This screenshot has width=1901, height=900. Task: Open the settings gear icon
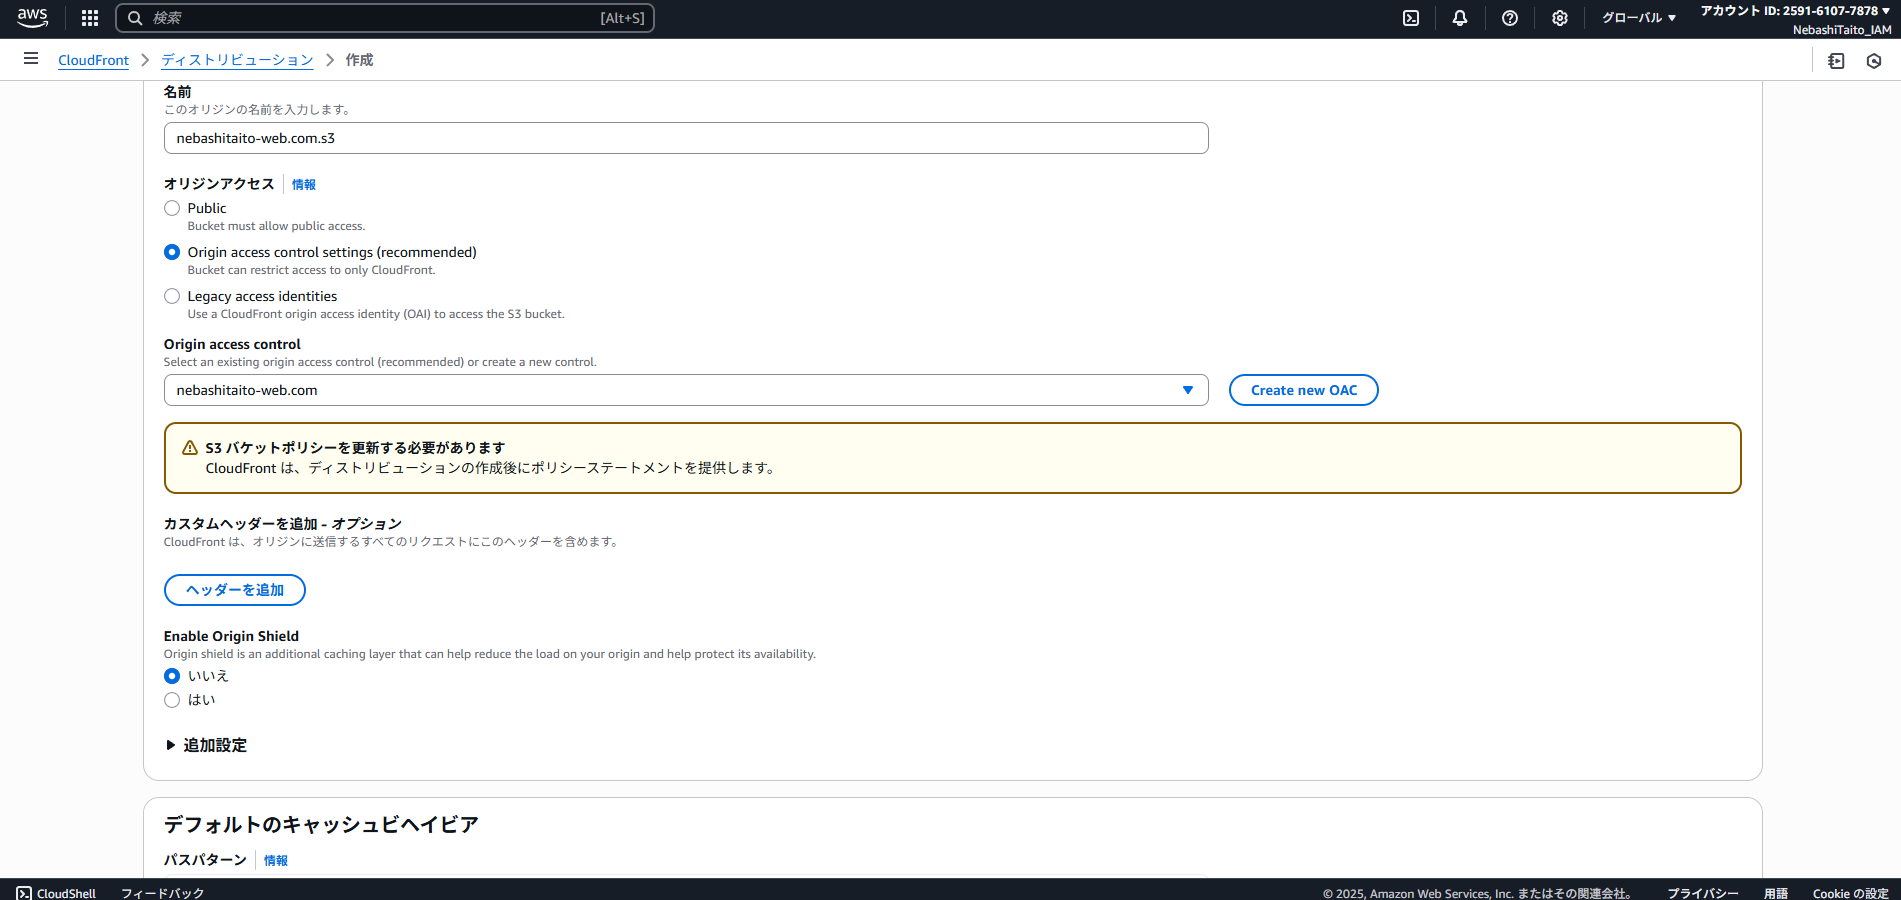(x=1559, y=18)
